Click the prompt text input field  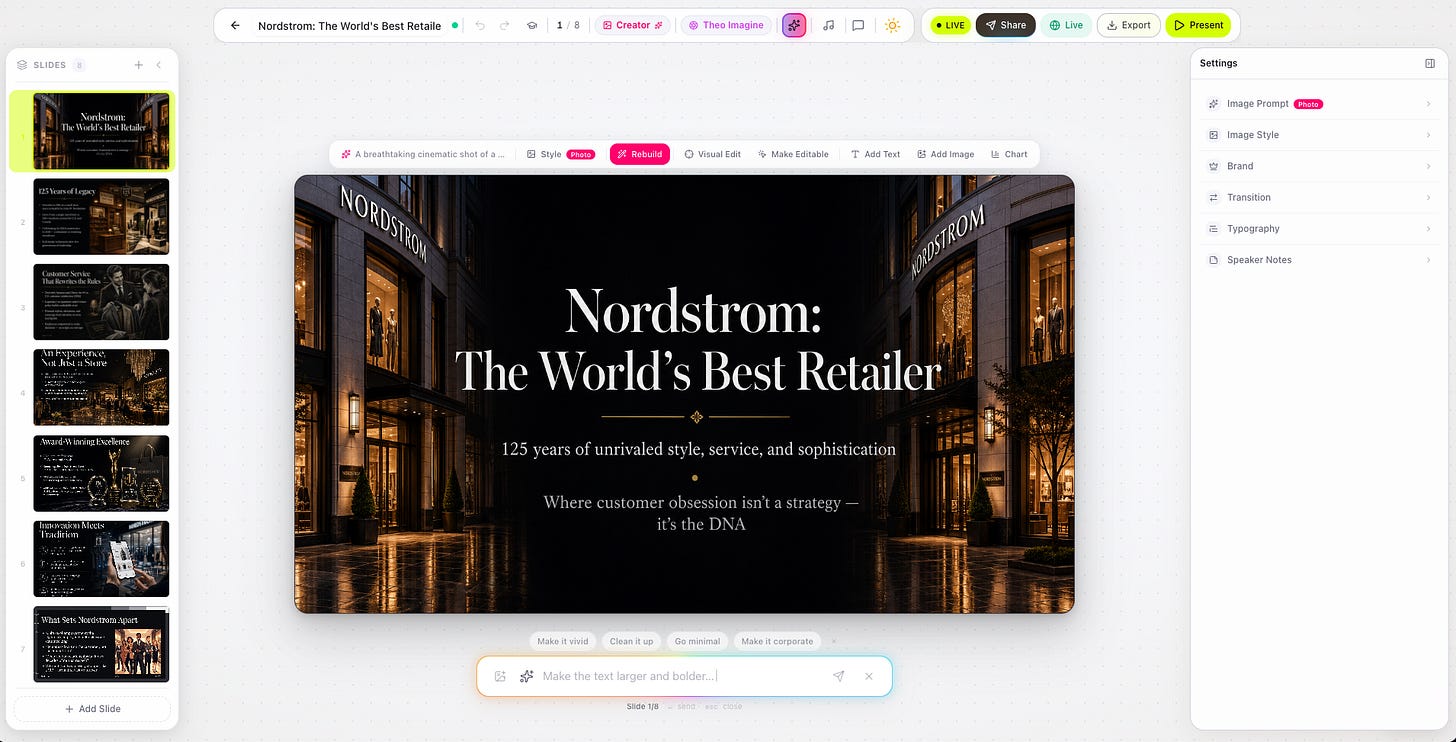coord(683,676)
